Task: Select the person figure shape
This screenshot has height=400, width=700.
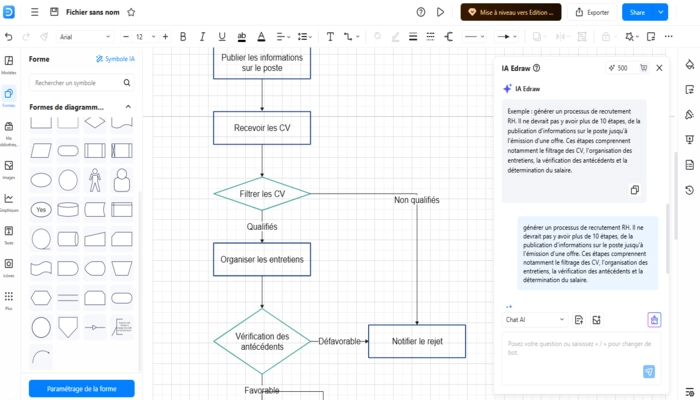Action: click(95, 180)
